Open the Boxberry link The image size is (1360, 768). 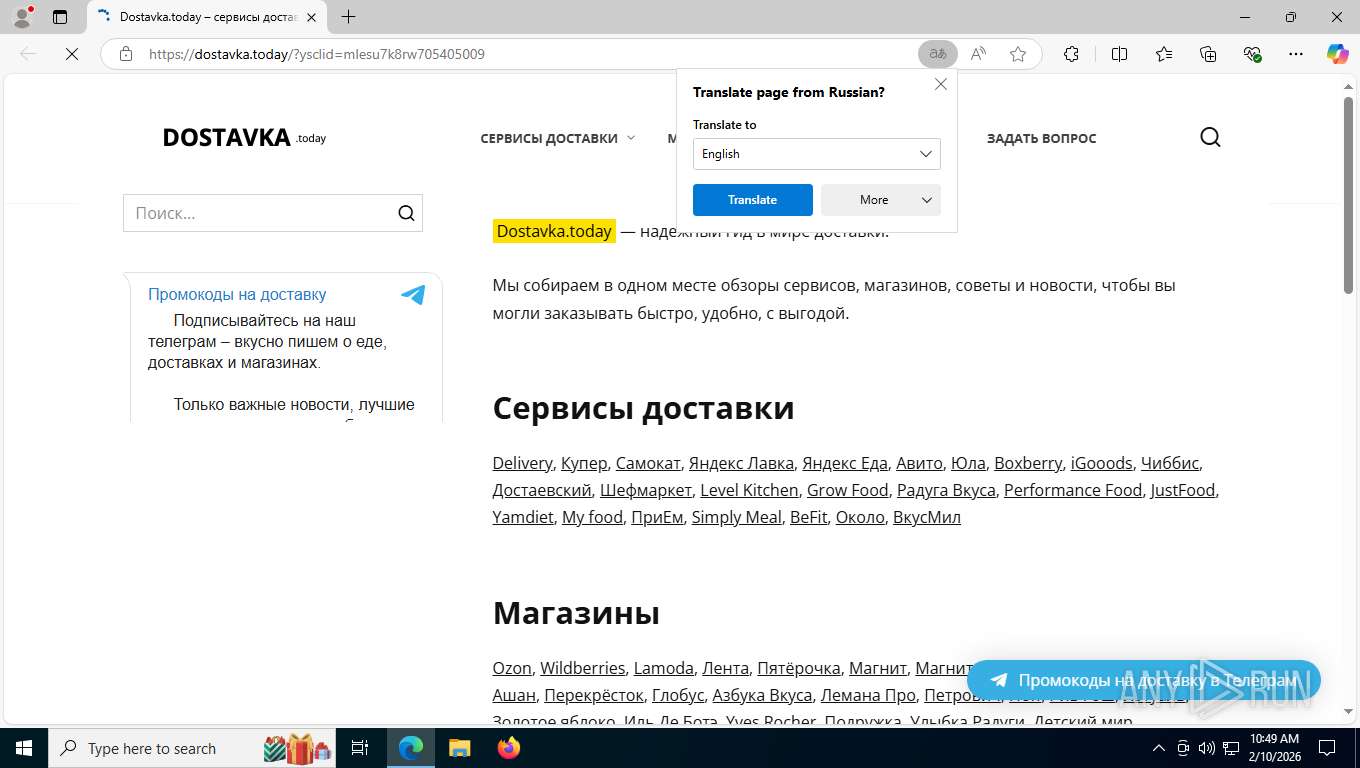(1028, 463)
